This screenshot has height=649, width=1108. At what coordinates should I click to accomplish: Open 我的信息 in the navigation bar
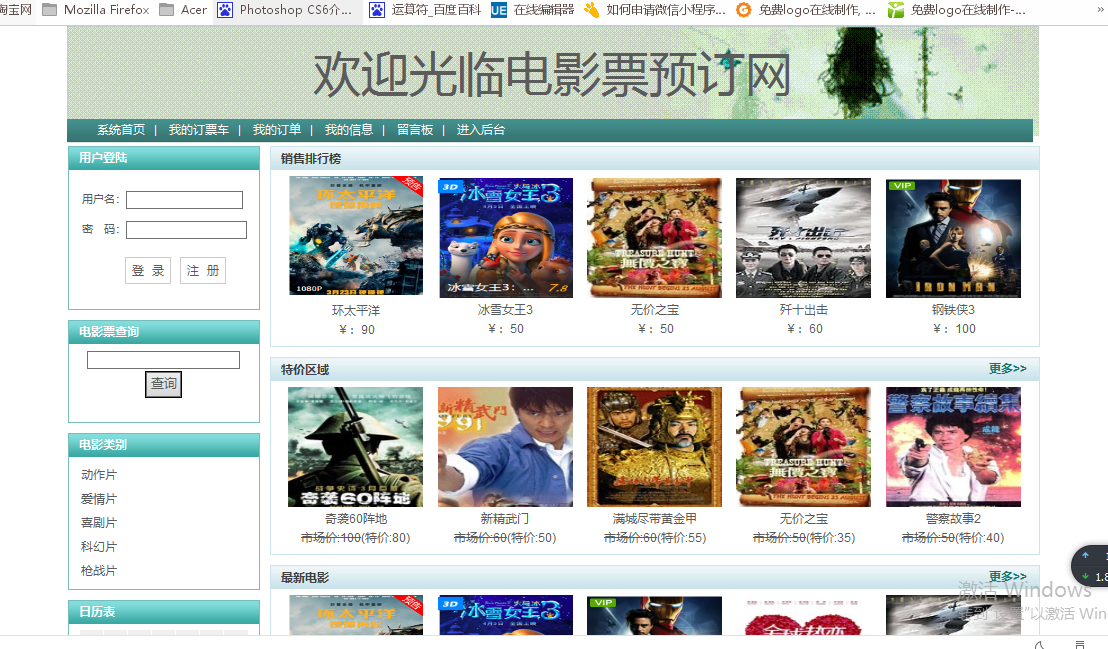coord(348,130)
